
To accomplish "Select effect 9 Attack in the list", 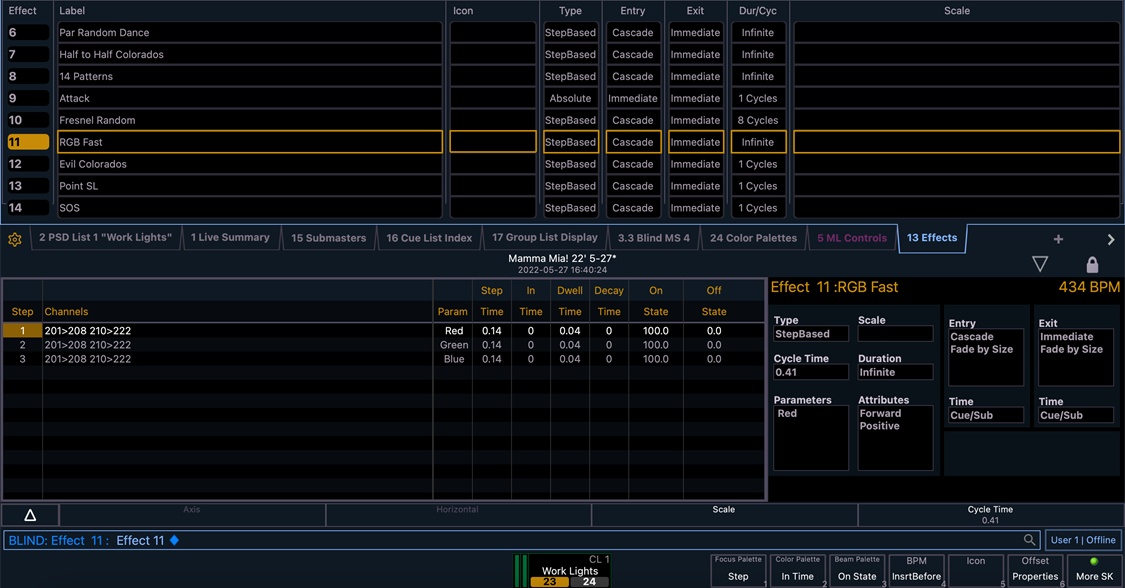I will (x=249, y=98).
